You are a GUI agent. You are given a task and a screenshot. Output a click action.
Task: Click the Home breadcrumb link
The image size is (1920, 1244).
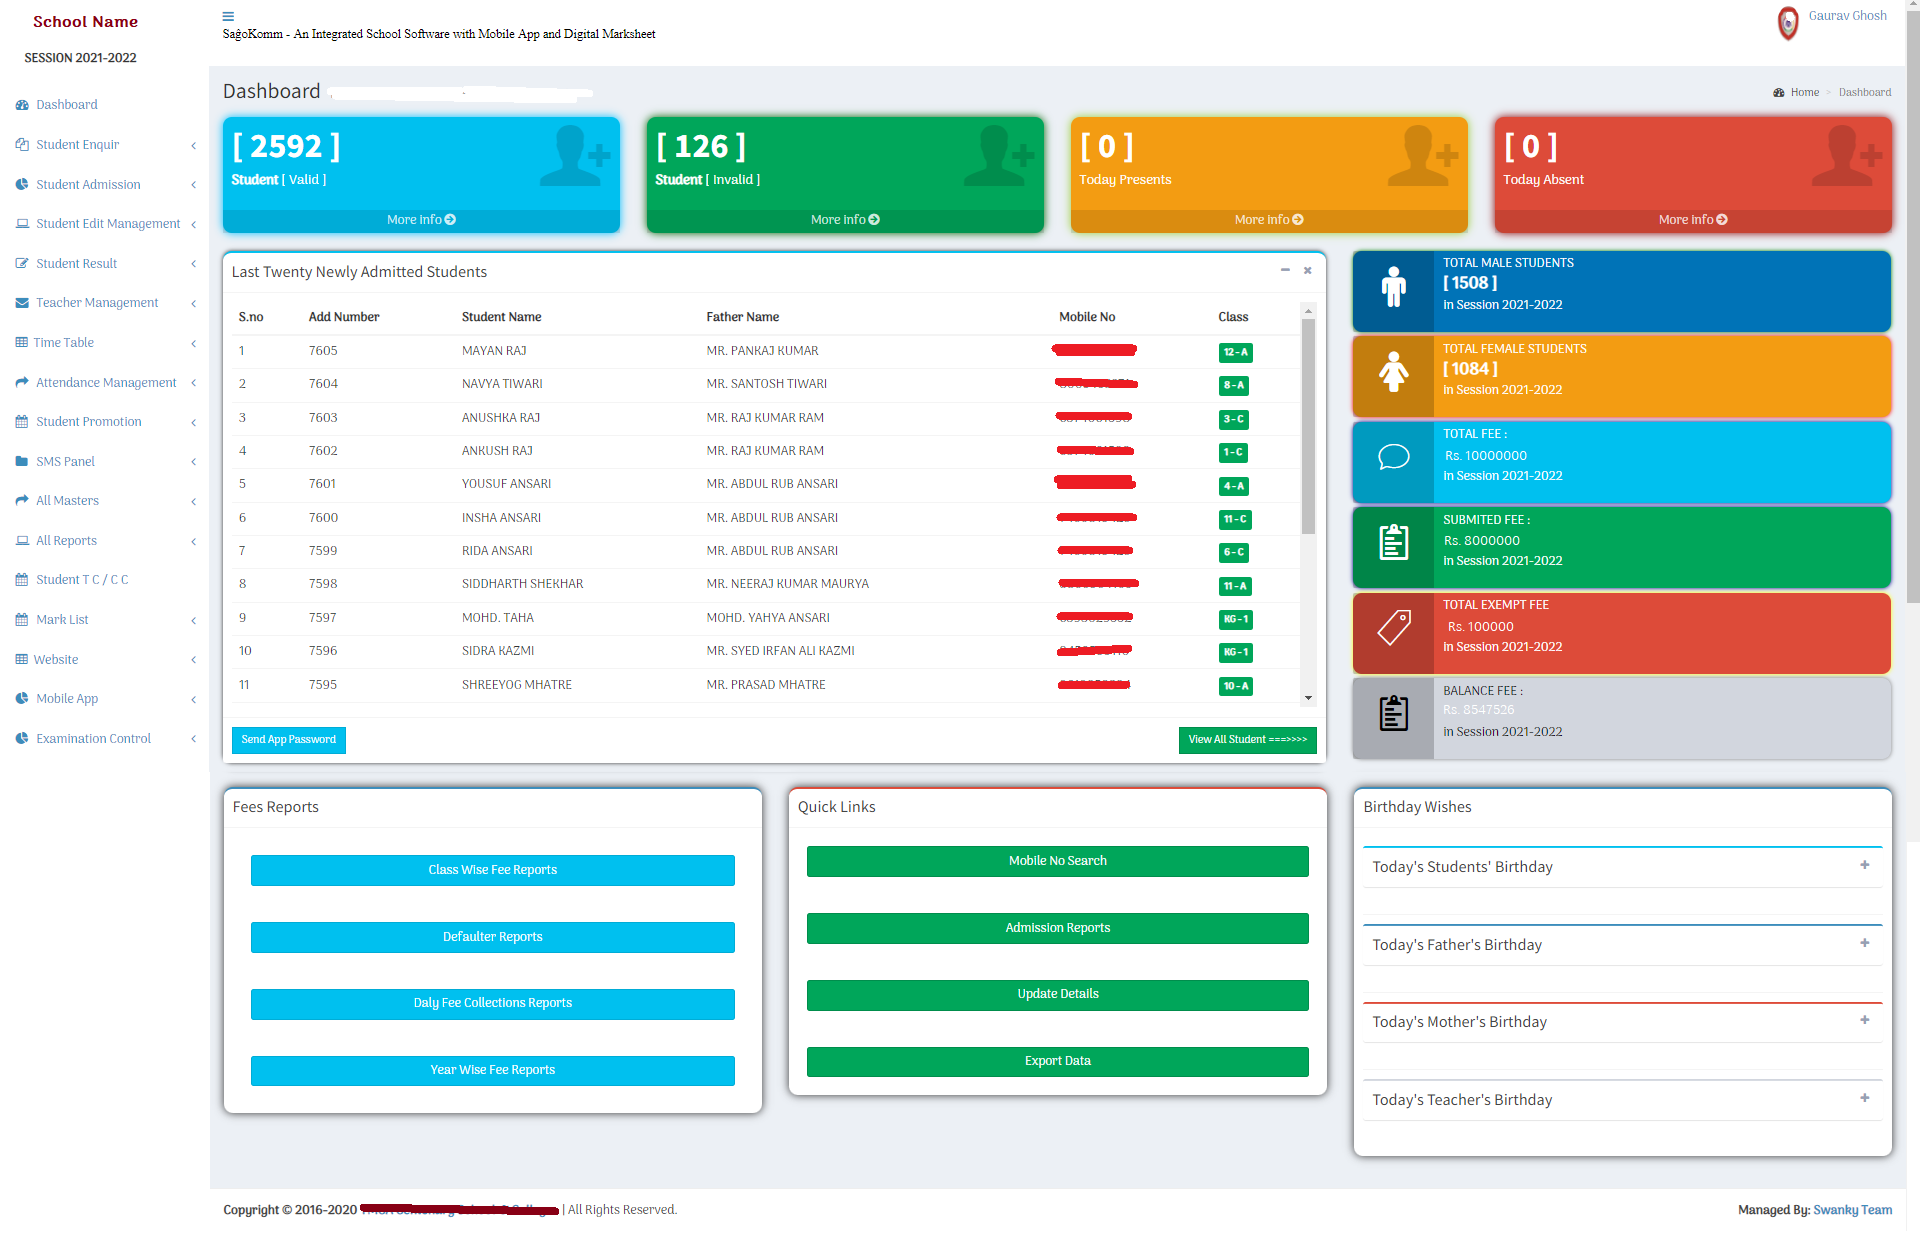point(1804,93)
